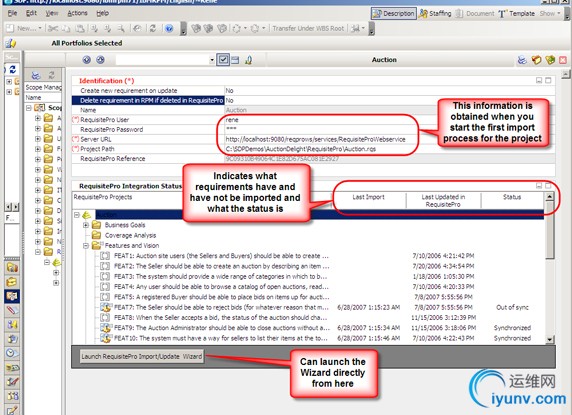
Task: Click the pencil notepad icon at bottom left
Action: point(11,410)
